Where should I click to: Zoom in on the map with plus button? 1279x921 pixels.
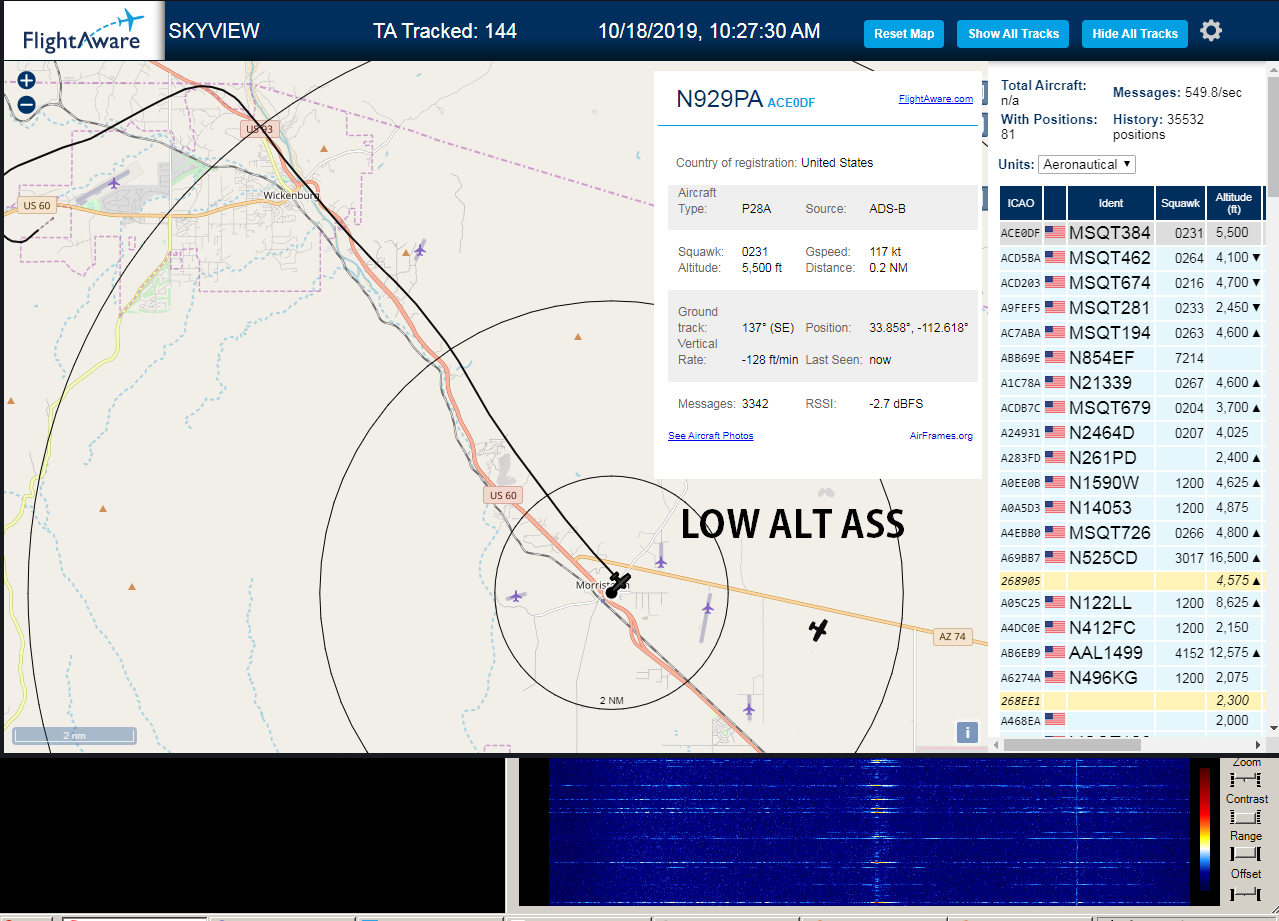coord(26,81)
